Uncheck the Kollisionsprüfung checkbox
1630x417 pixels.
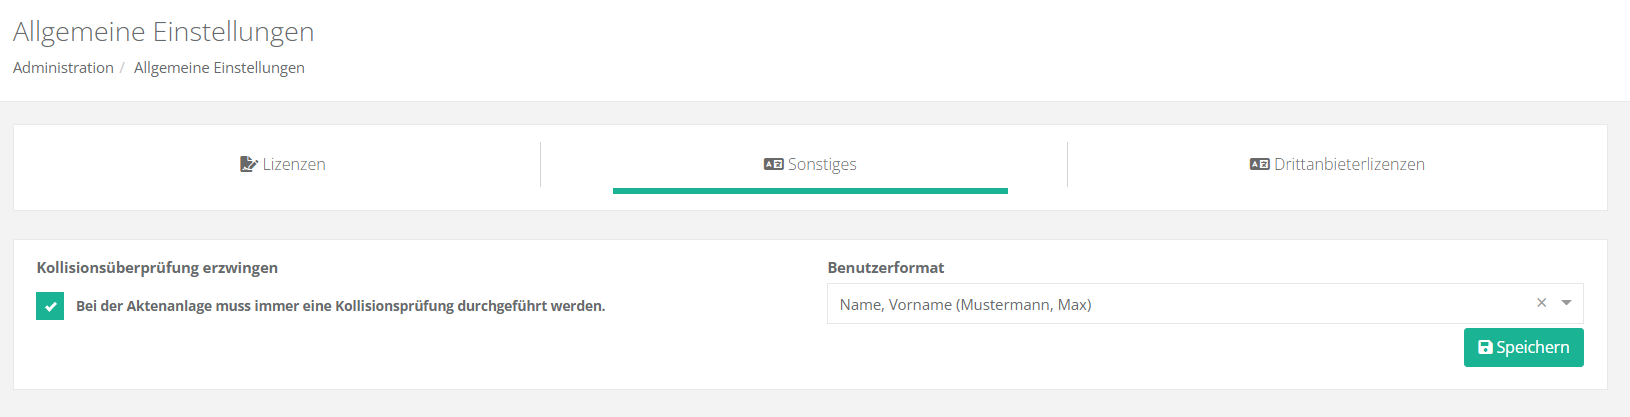click(50, 306)
